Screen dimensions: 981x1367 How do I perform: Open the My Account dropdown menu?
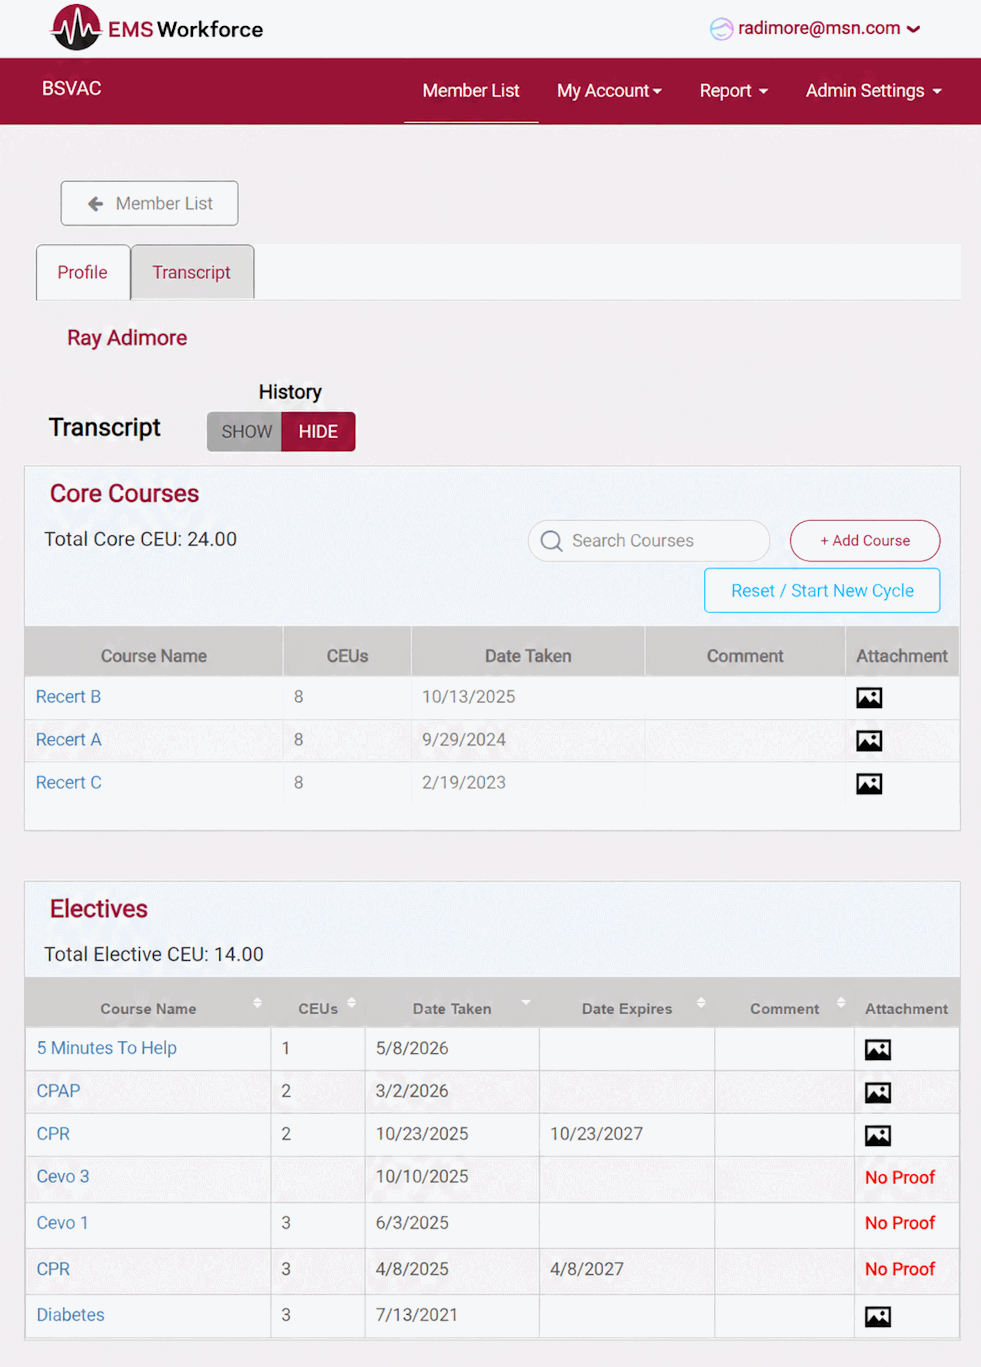(x=609, y=91)
